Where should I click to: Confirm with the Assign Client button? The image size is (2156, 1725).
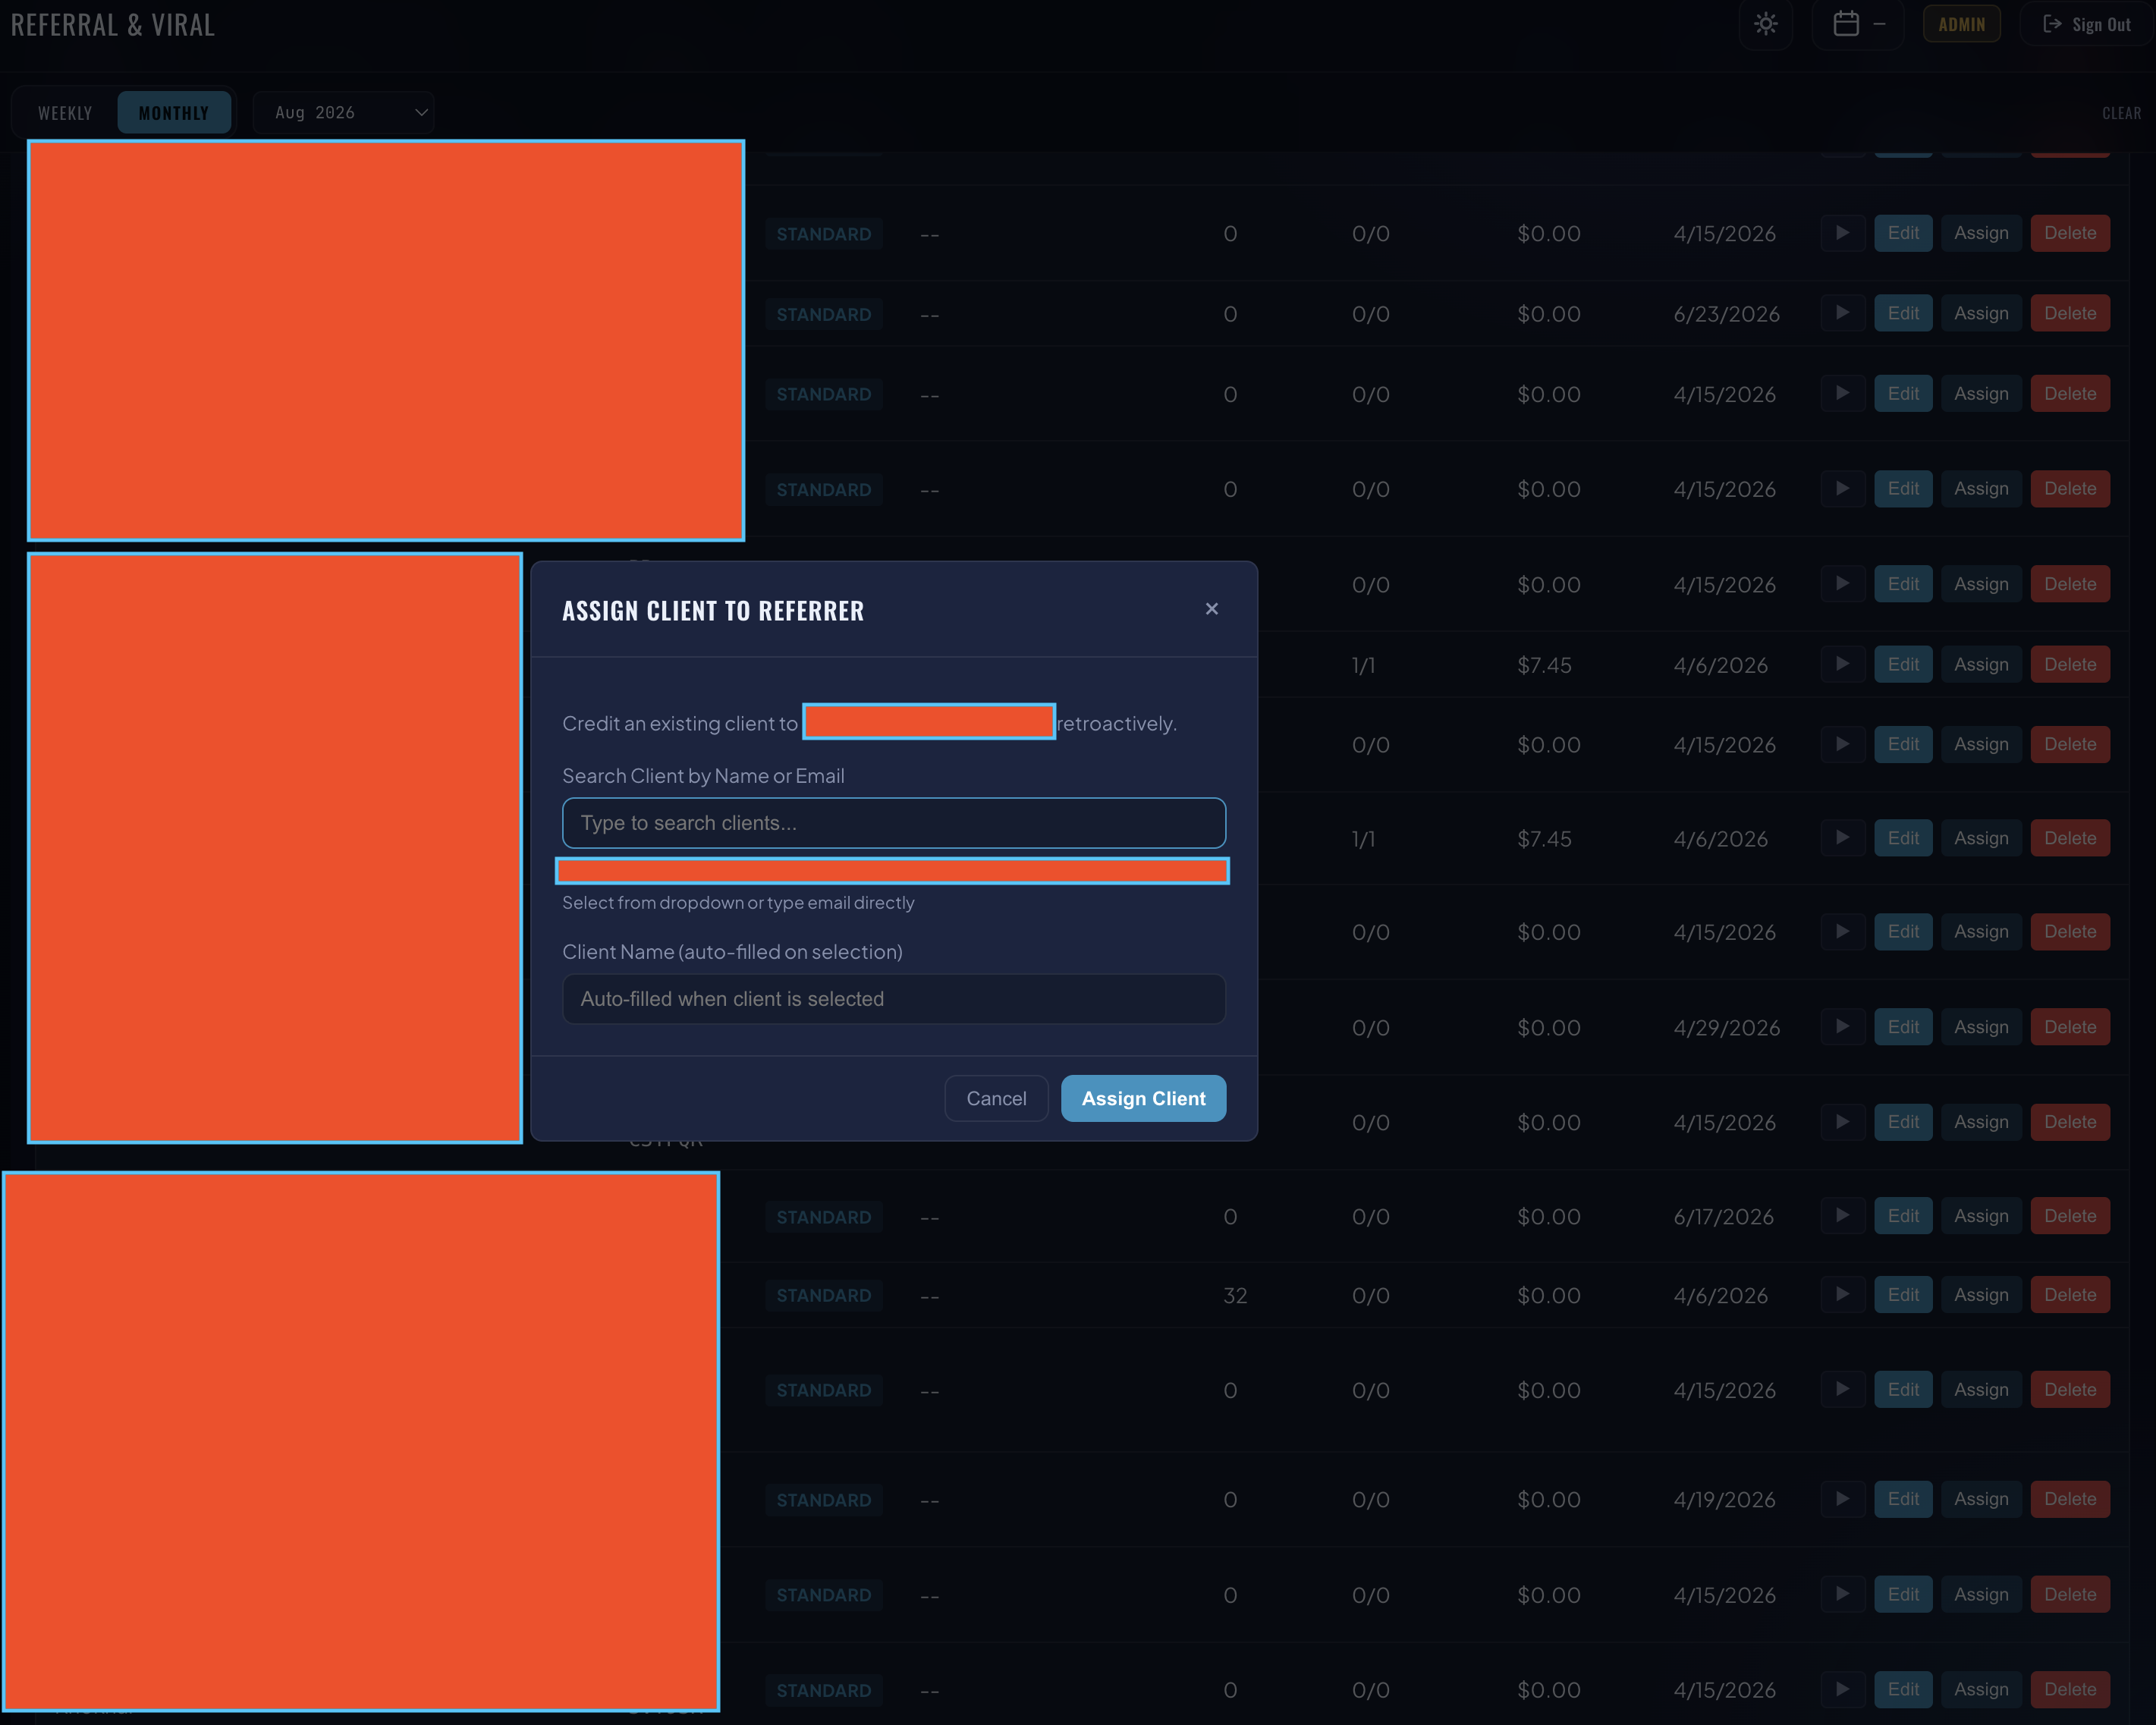[x=1143, y=1099]
